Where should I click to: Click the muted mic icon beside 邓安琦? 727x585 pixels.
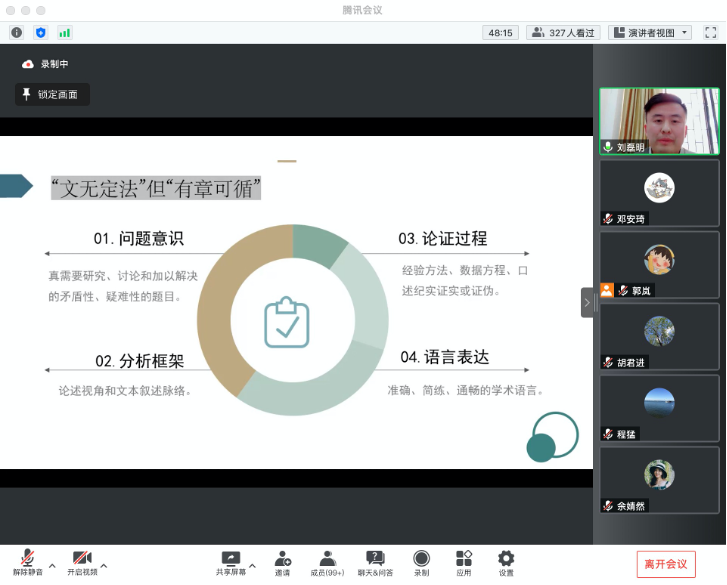[608, 218]
